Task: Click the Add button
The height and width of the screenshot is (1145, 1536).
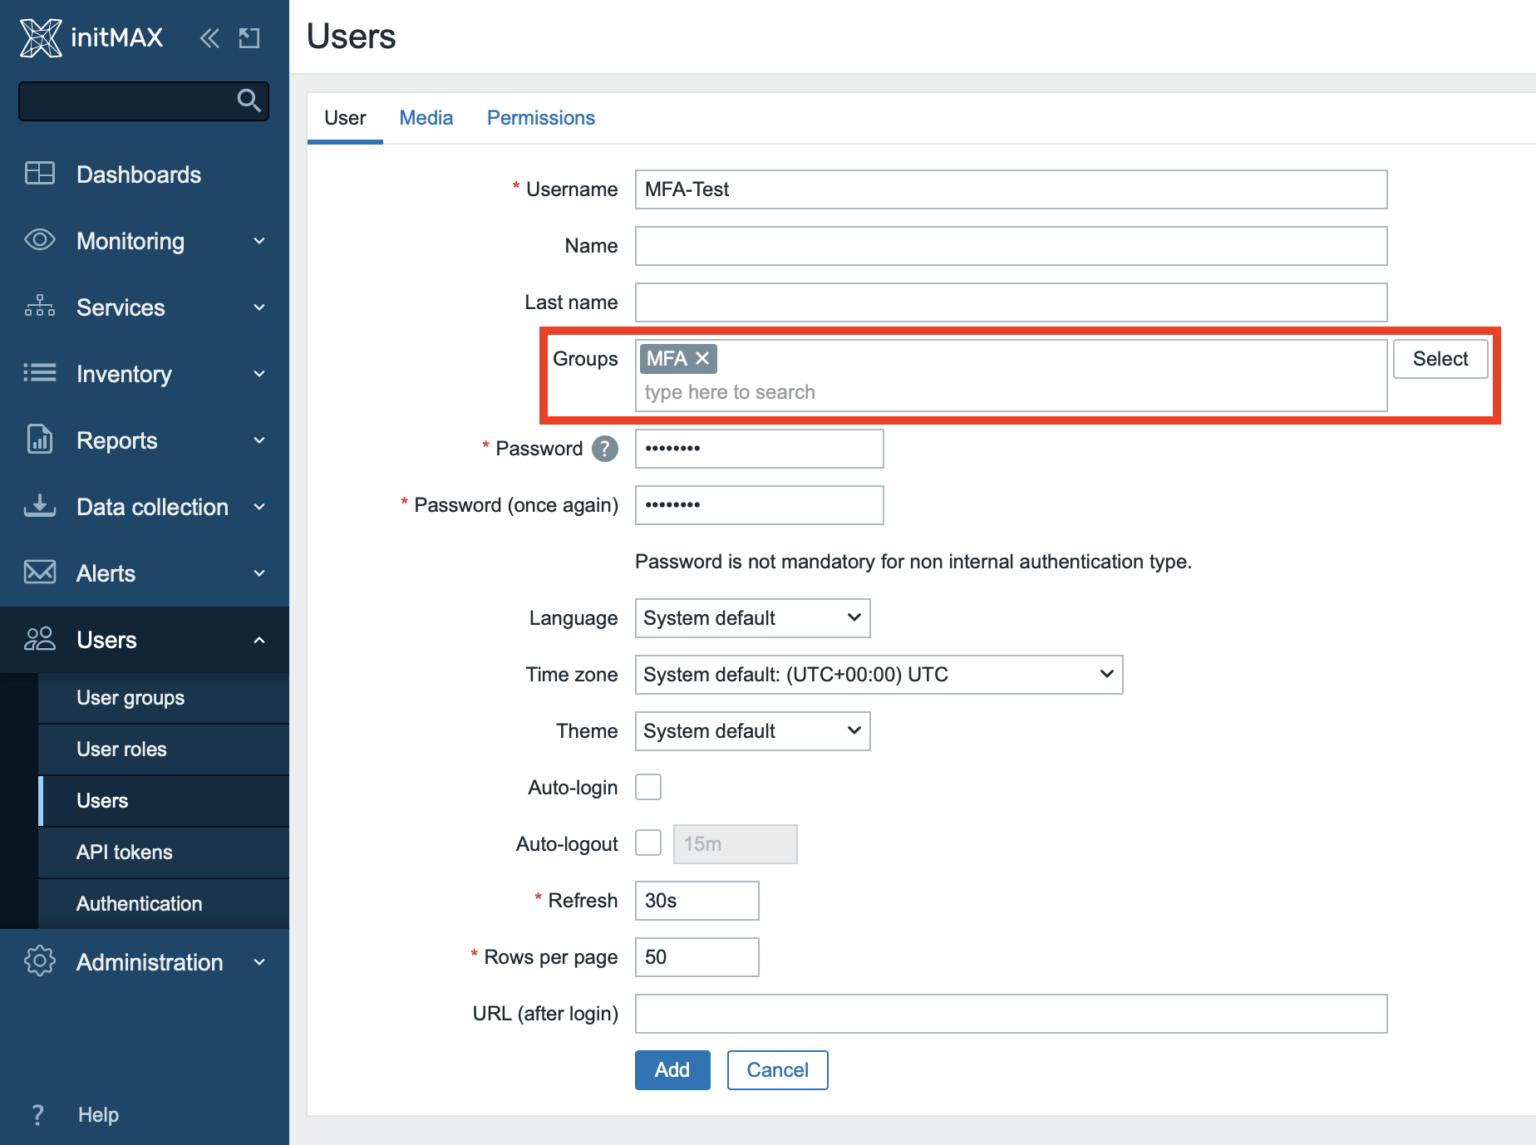Action: tap(672, 1069)
